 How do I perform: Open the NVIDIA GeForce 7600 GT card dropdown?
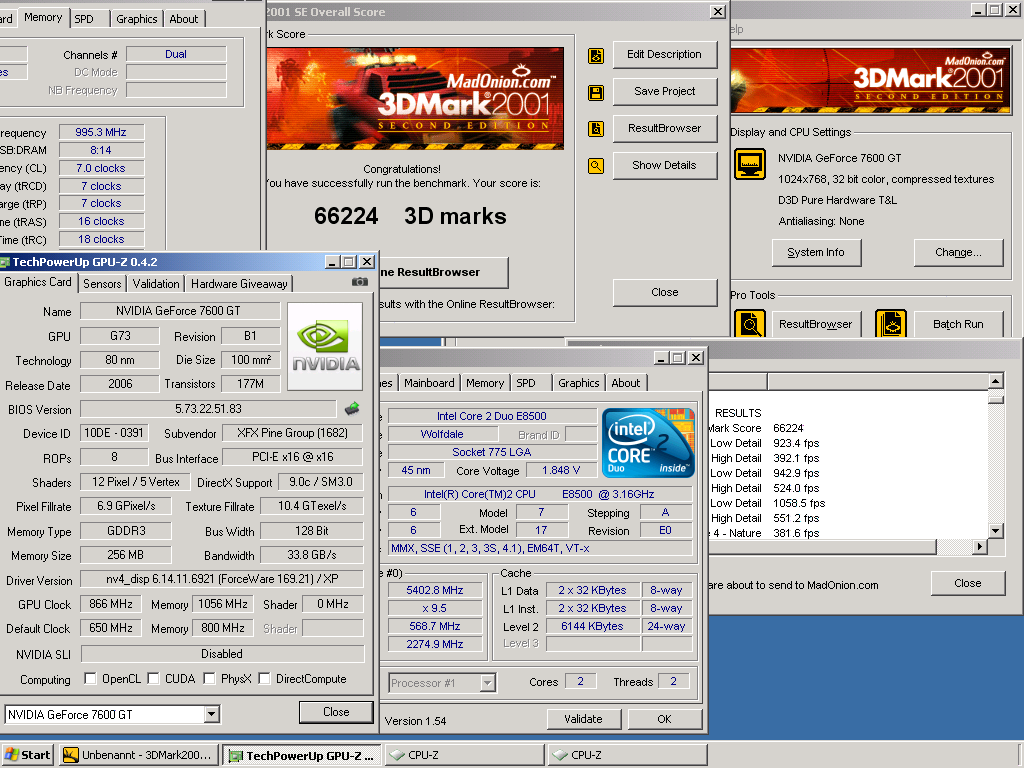click(x=211, y=714)
